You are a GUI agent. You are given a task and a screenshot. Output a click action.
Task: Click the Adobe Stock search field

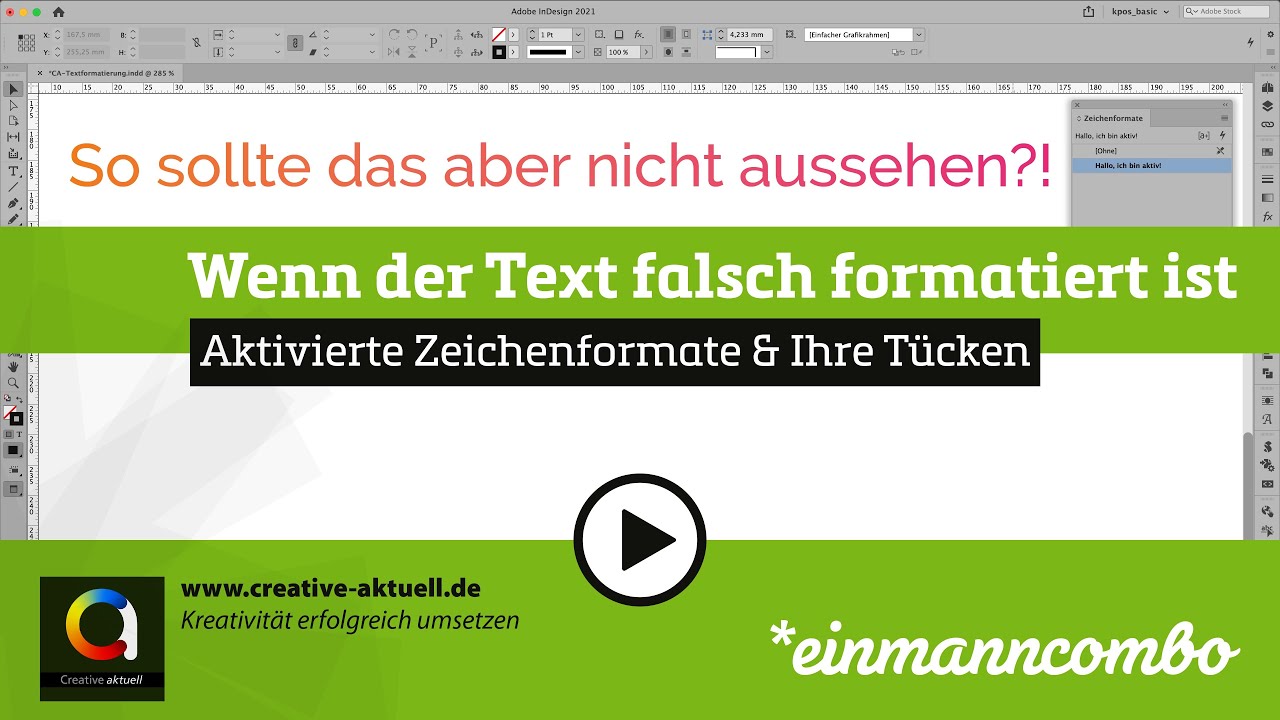[1226, 12]
